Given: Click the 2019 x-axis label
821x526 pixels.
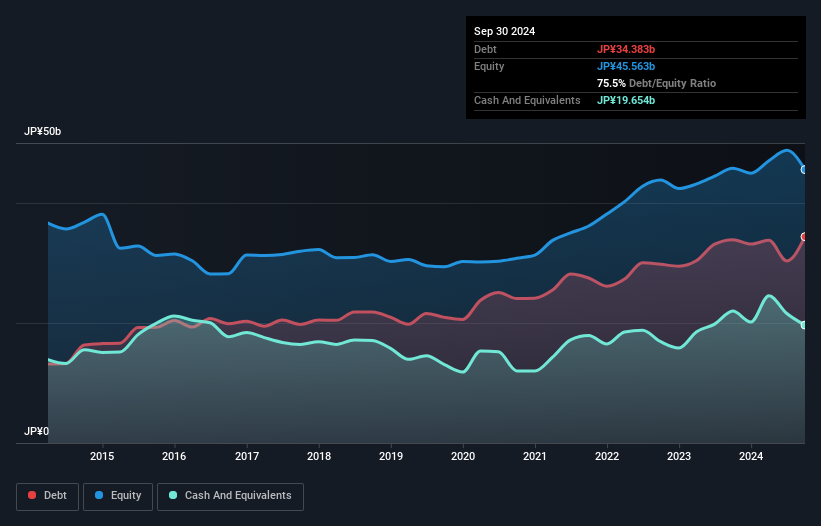Looking at the screenshot, I should pyautogui.click(x=391, y=456).
